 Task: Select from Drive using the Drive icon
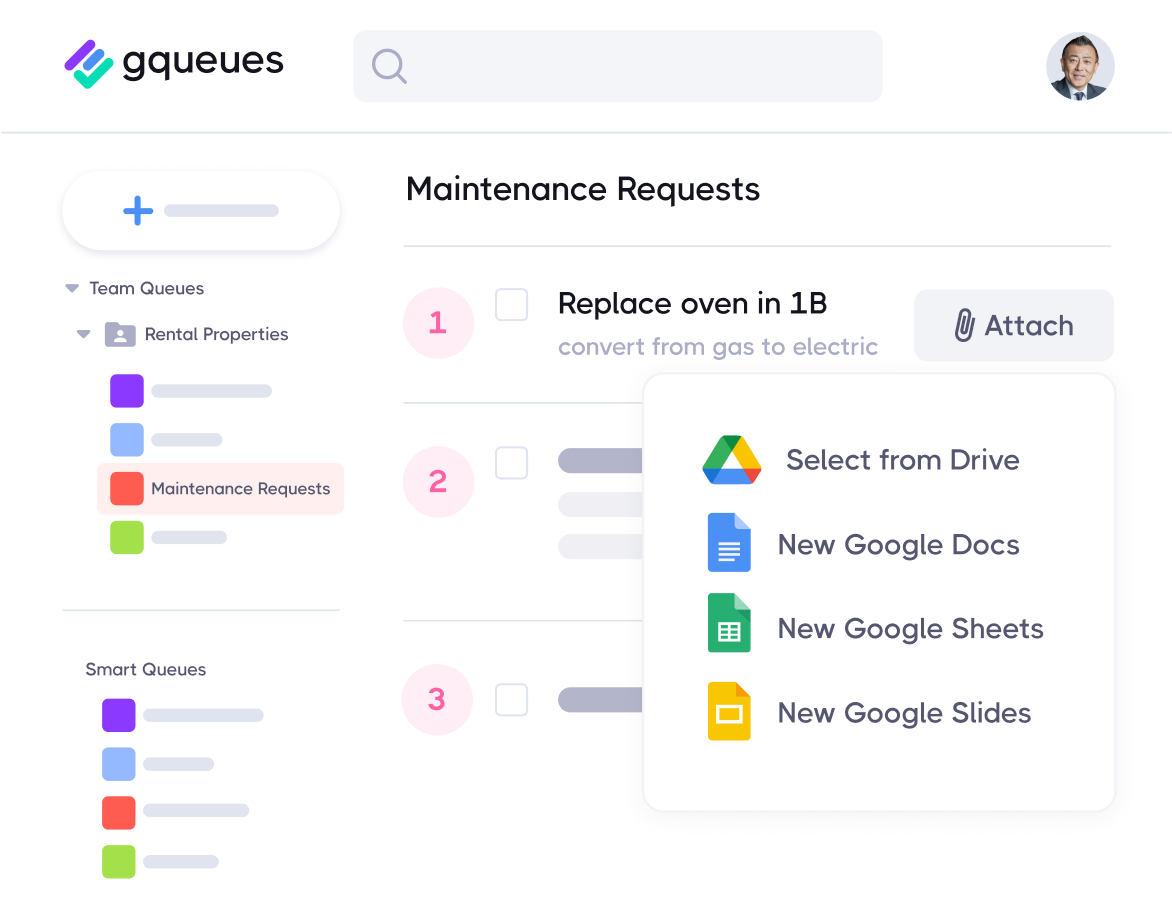tap(731, 459)
